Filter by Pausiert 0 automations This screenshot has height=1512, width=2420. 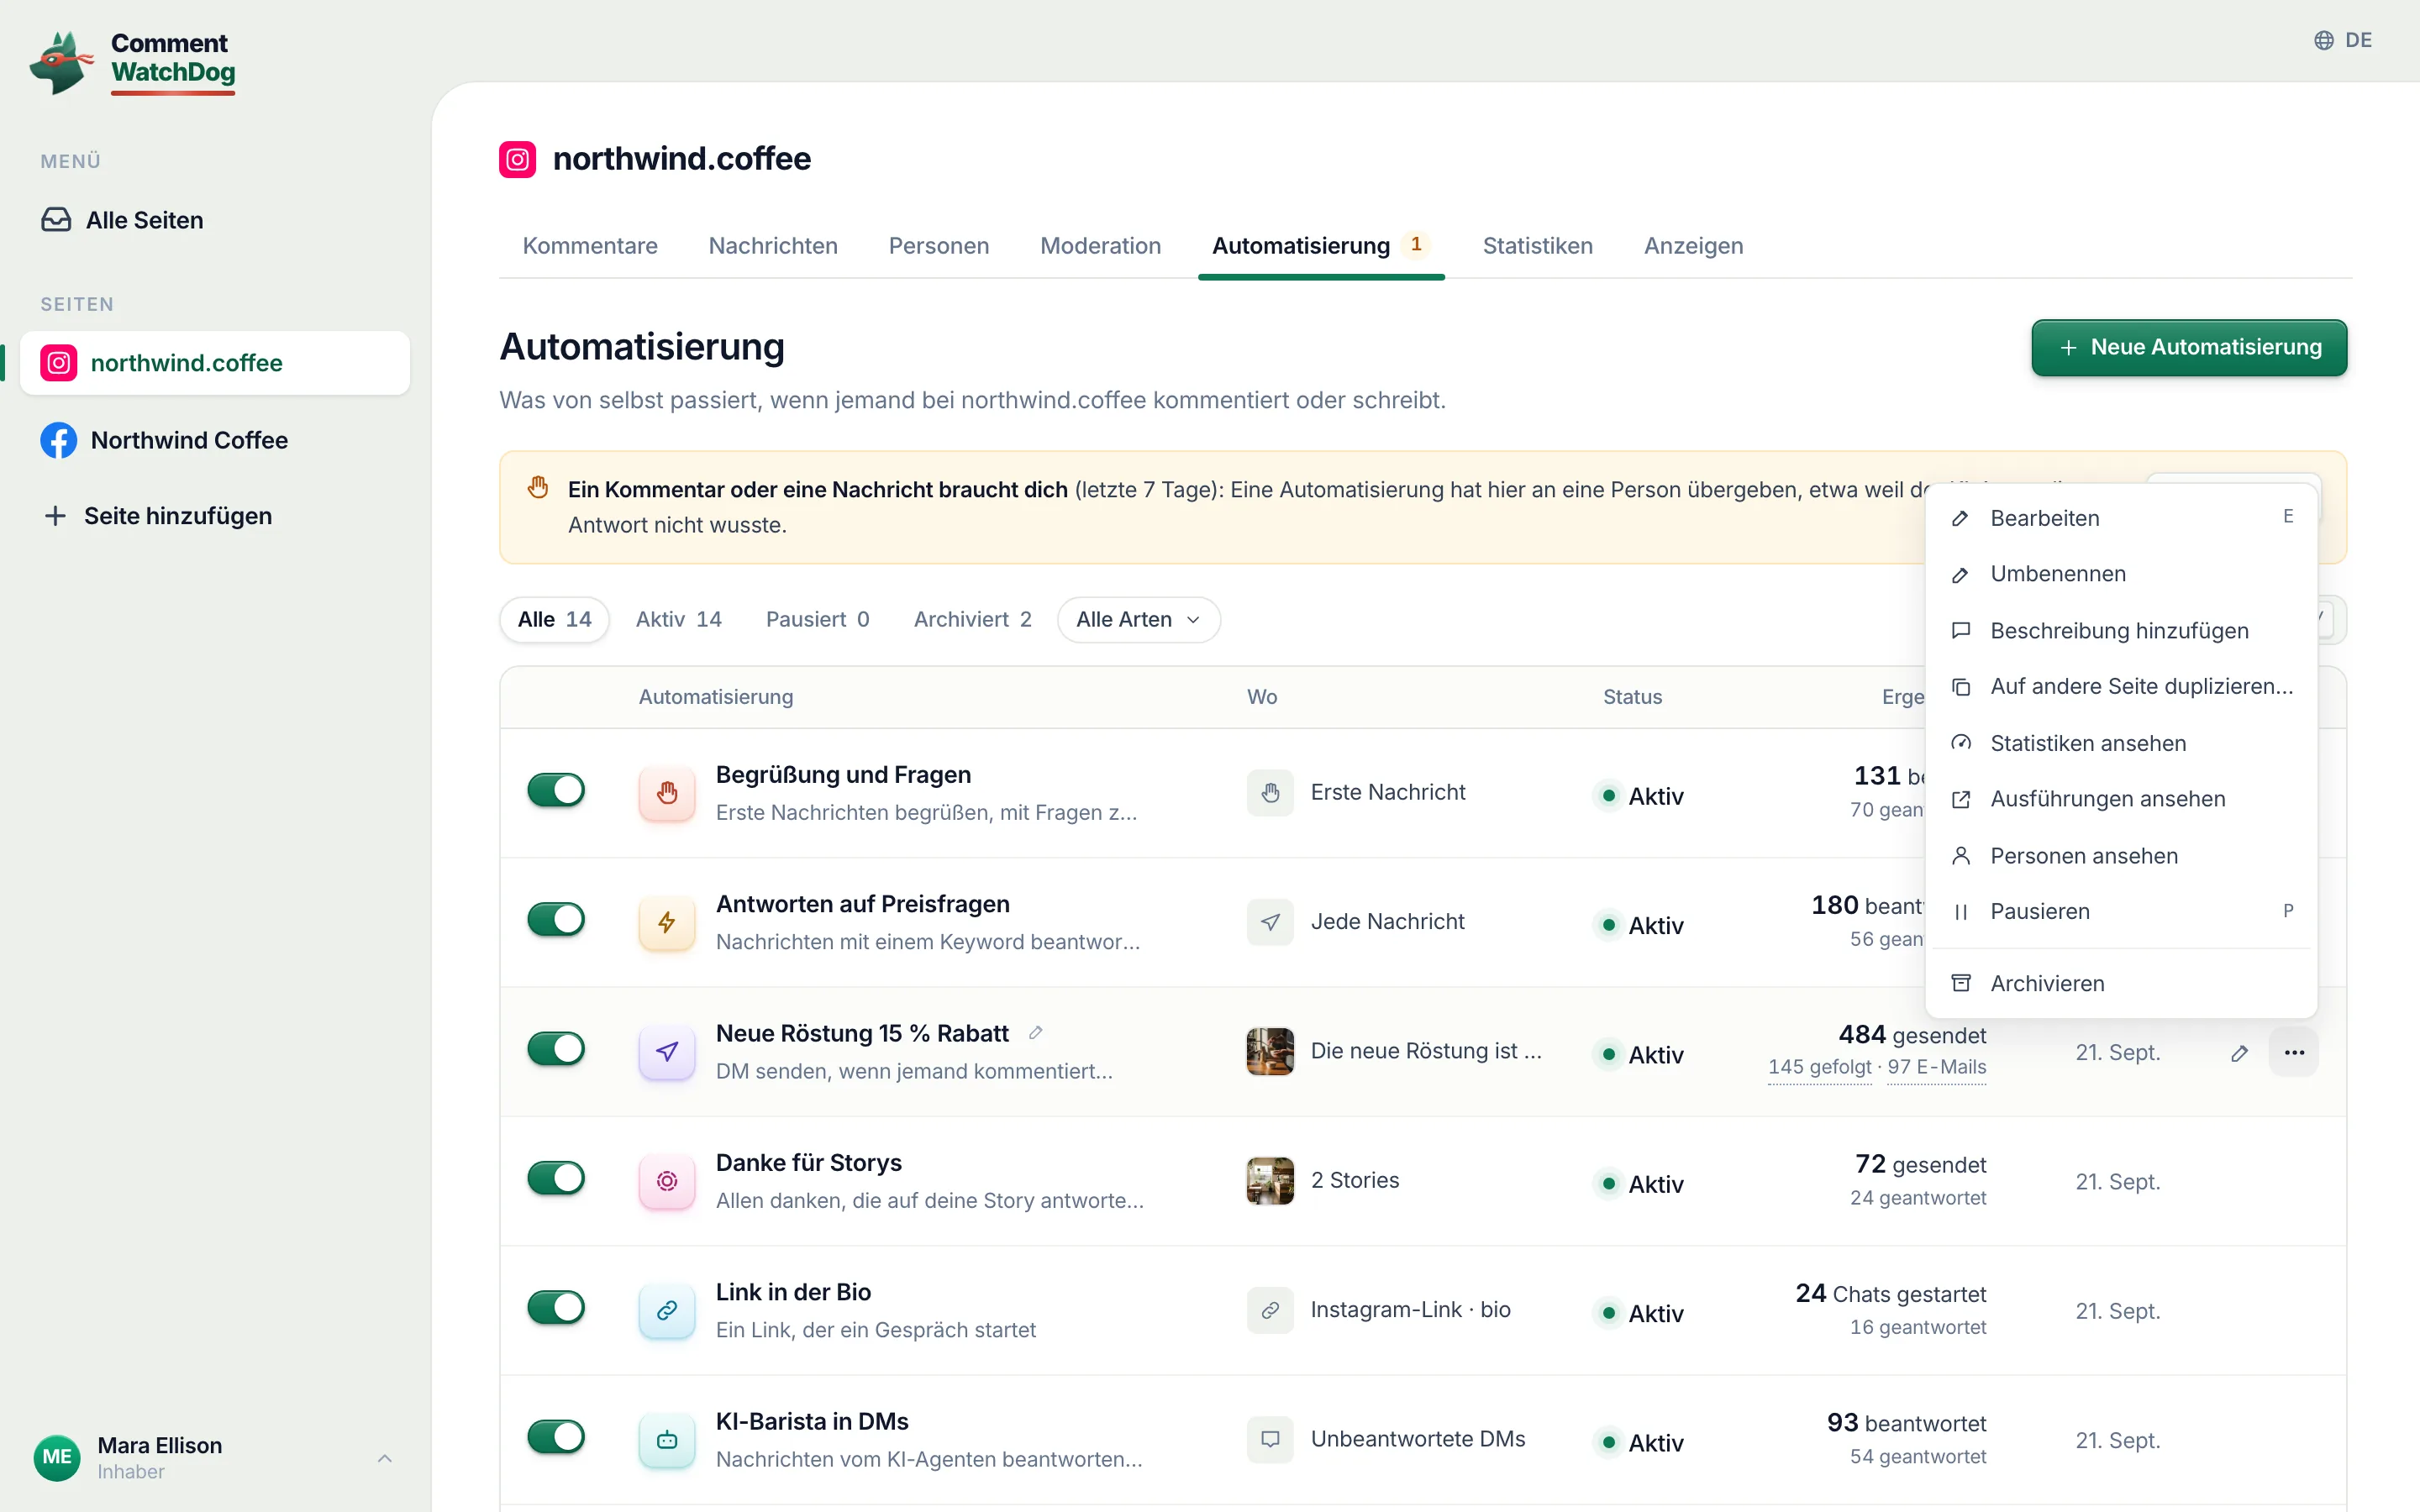pyautogui.click(x=817, y=619)
